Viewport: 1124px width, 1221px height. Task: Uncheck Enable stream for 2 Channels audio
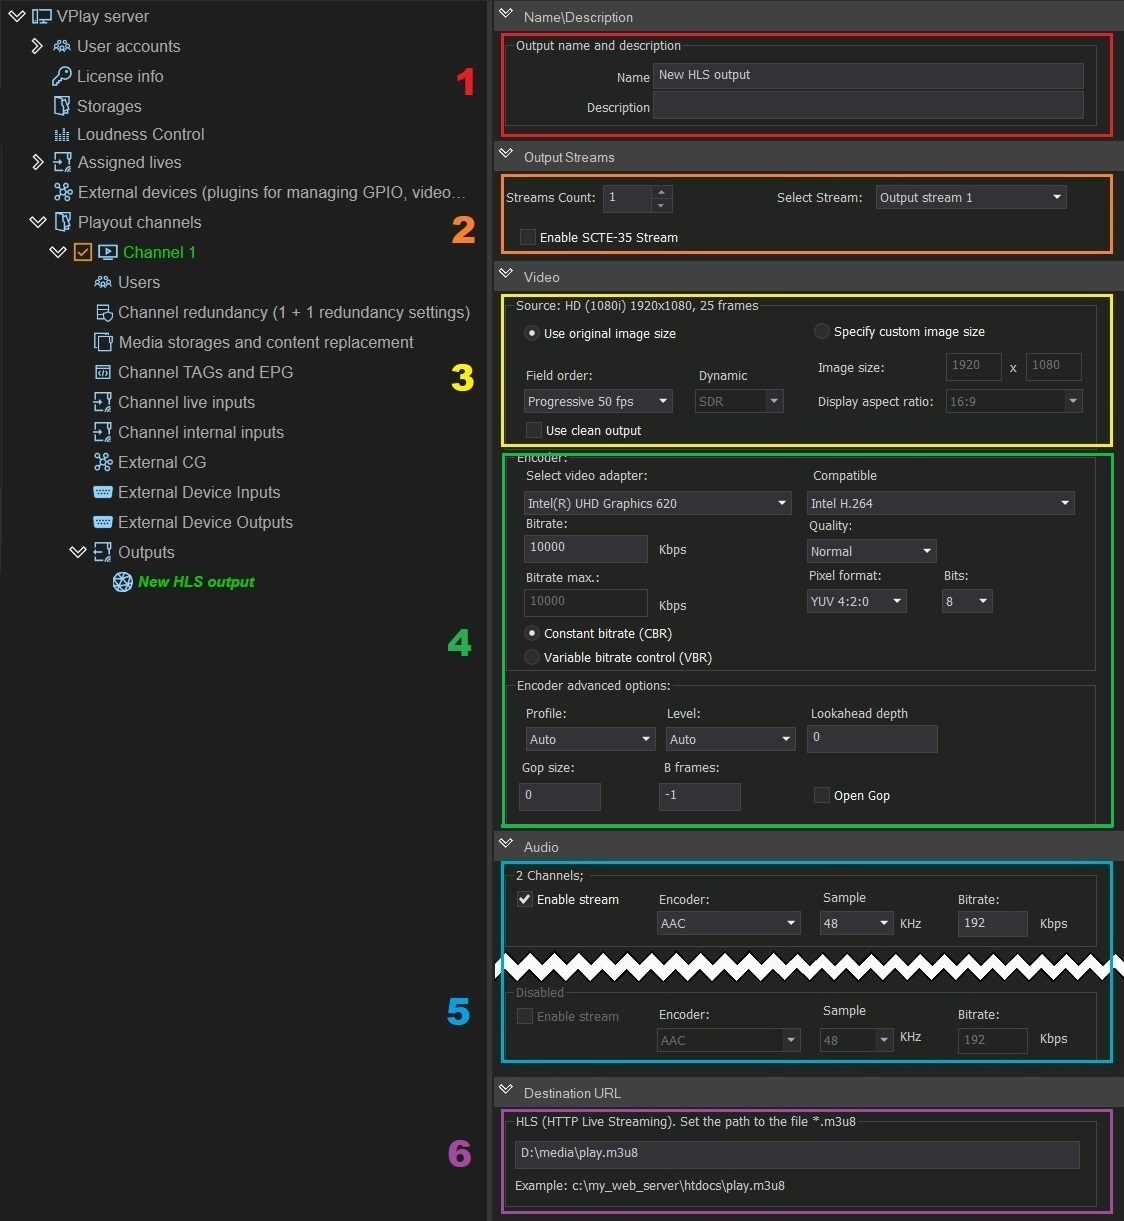524,899
